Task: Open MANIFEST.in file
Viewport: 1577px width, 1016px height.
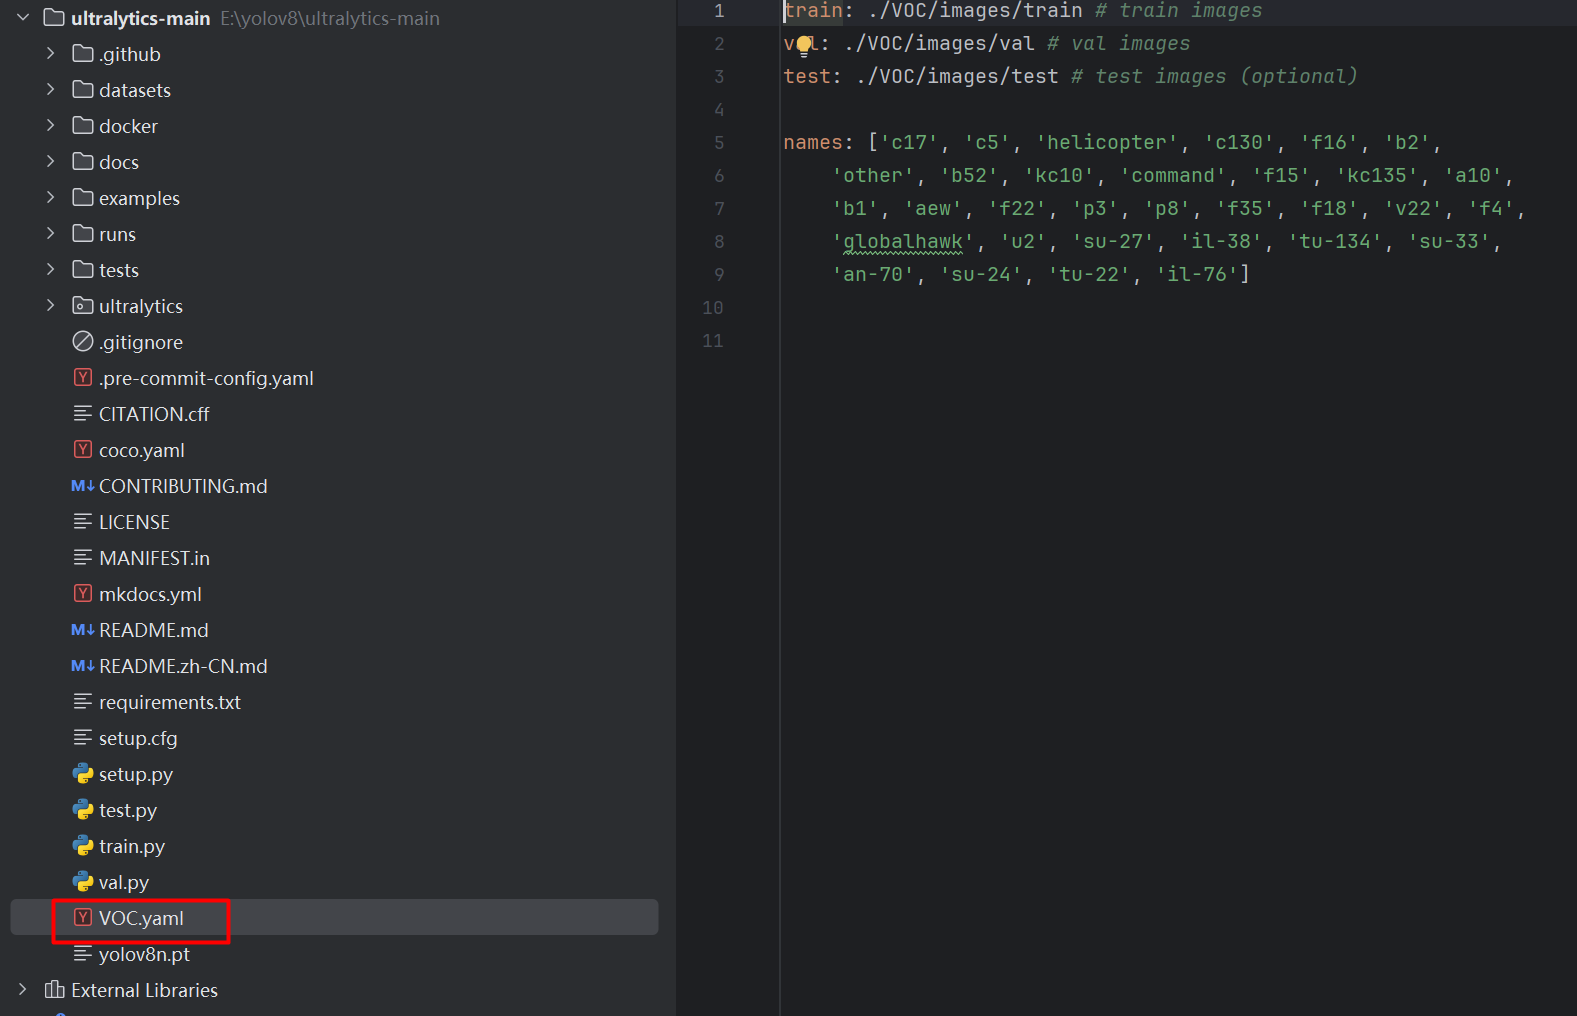Action: point(154,558)
